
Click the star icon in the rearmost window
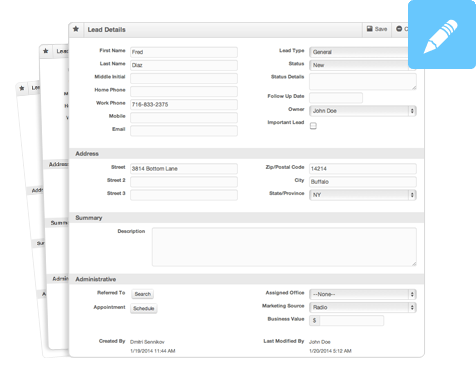tap(22, 88)
